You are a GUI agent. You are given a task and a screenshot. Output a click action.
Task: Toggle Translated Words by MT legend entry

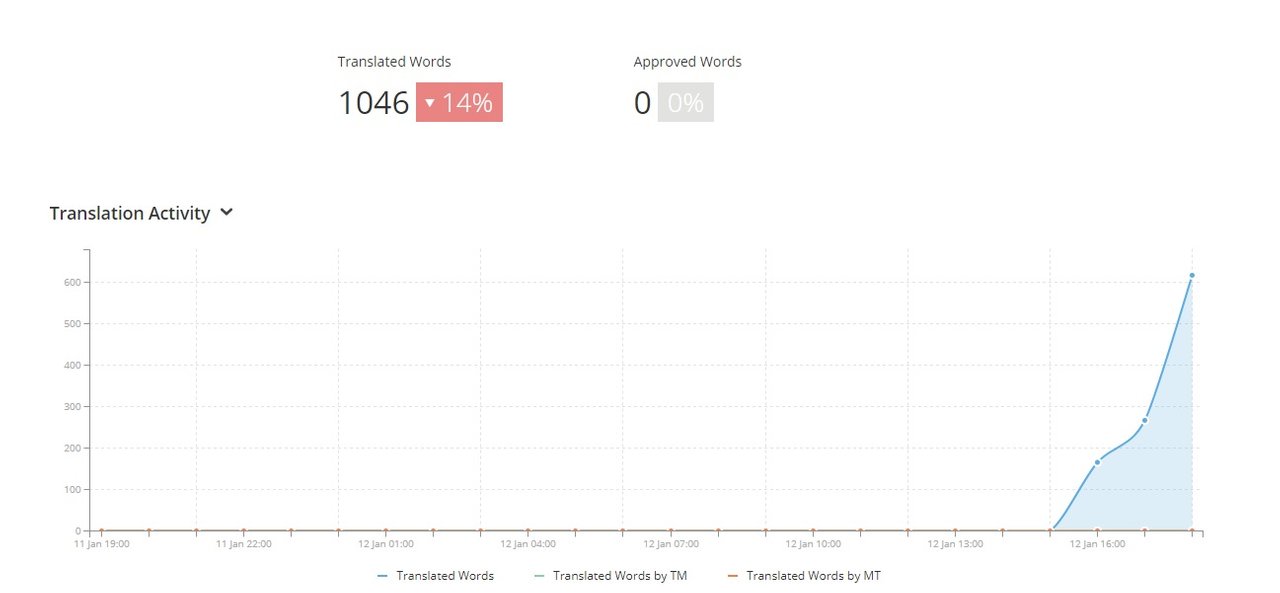813,576
